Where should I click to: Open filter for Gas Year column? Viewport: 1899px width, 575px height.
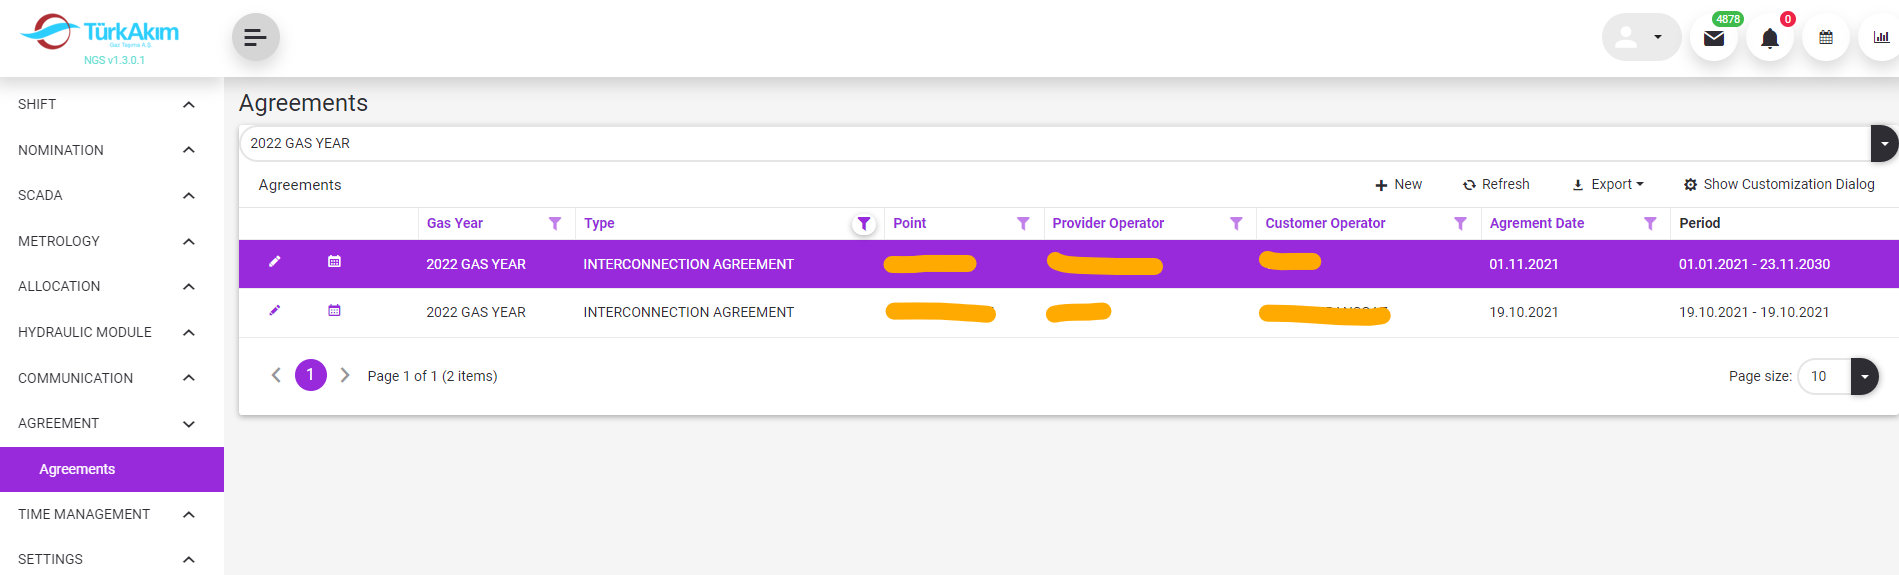[x=555, y=224]
